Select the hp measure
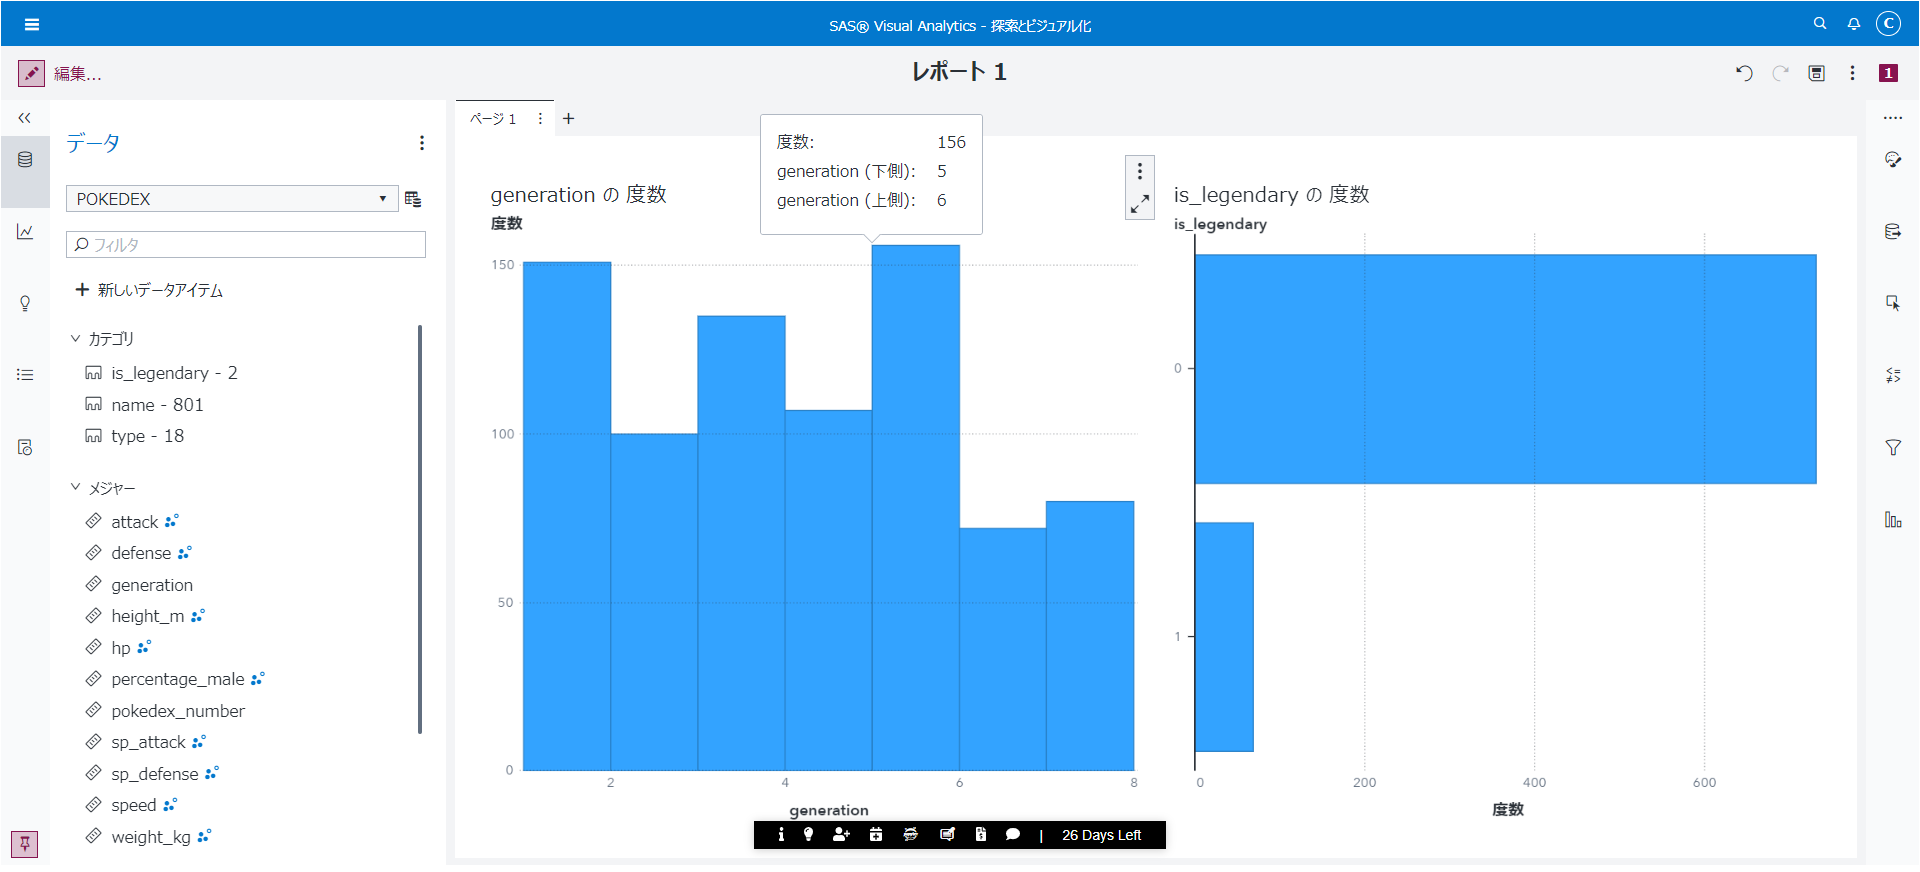 click(120, 648)
